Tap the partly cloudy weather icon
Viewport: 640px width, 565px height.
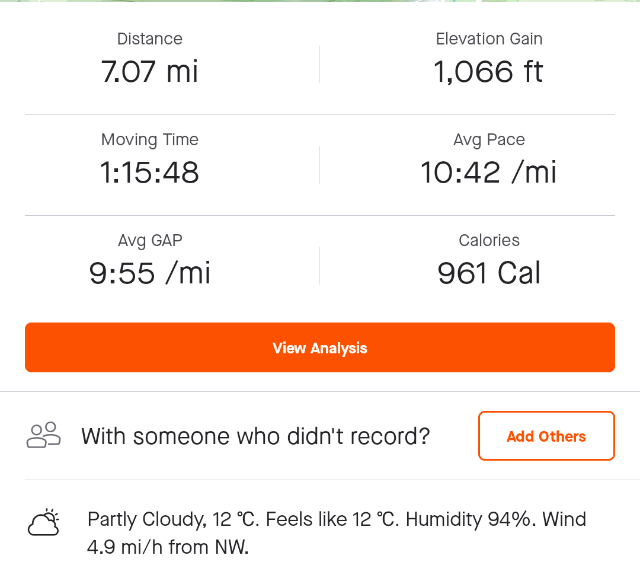pyautogui.click(x=44, y=522)
